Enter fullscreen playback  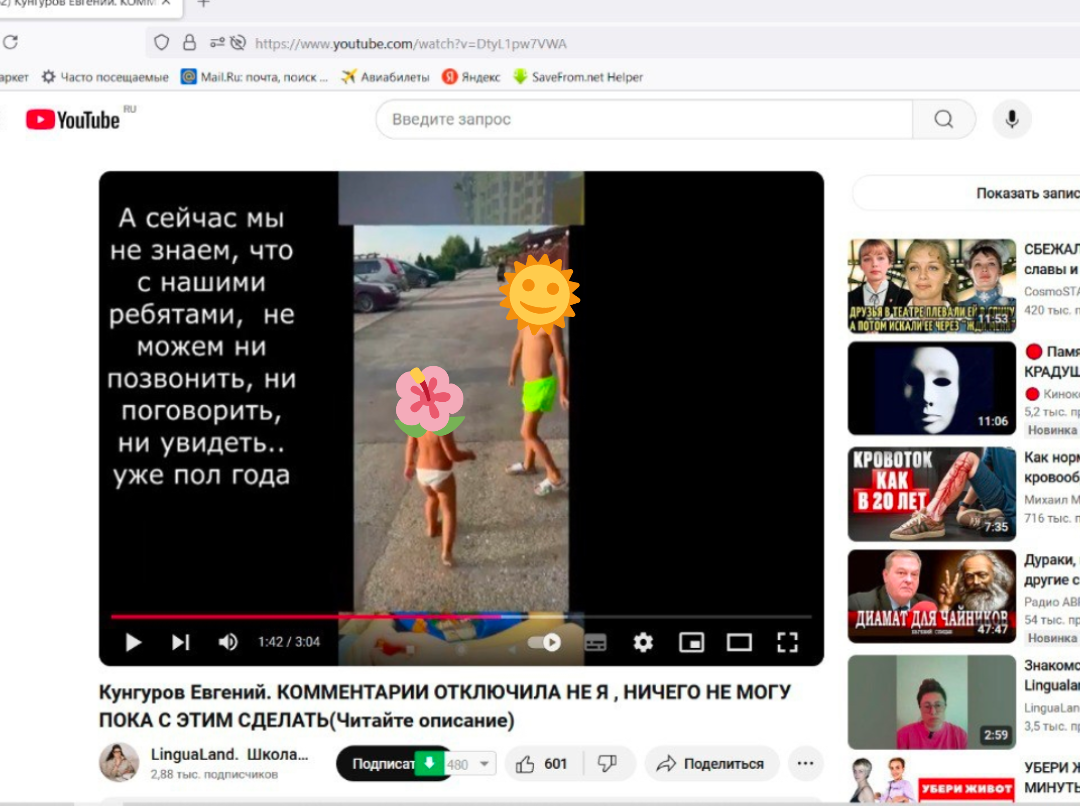785,644
